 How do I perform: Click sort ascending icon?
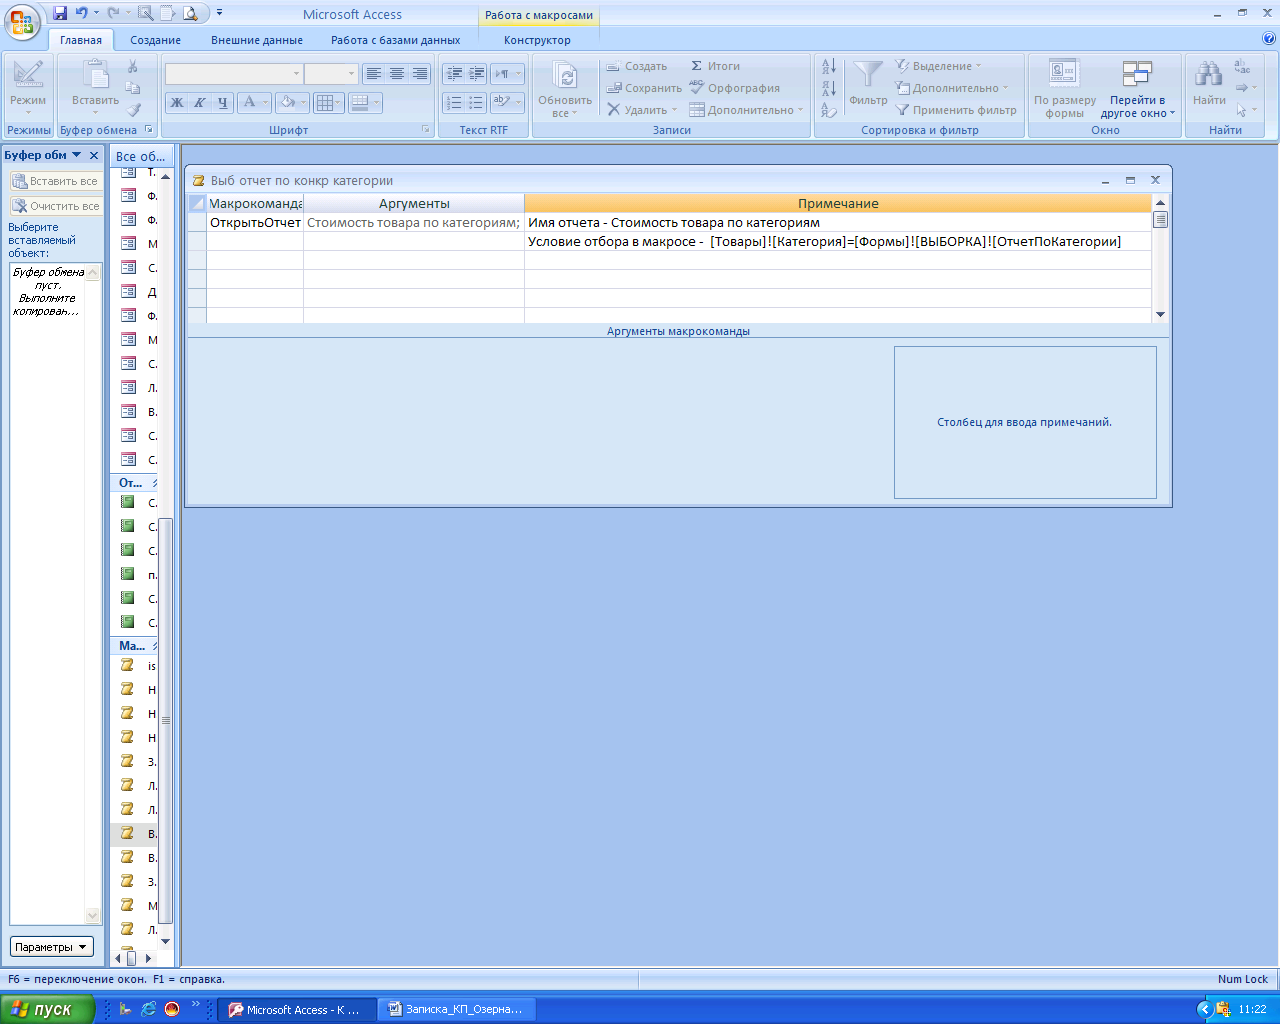click(829, 66)
